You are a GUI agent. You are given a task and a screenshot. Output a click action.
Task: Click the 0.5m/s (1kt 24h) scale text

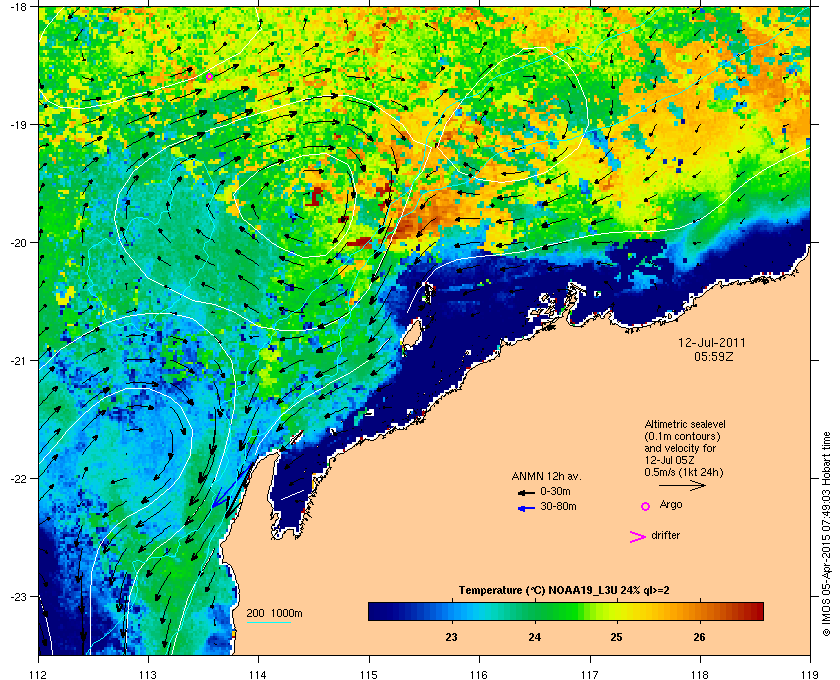tap(684, 472)
